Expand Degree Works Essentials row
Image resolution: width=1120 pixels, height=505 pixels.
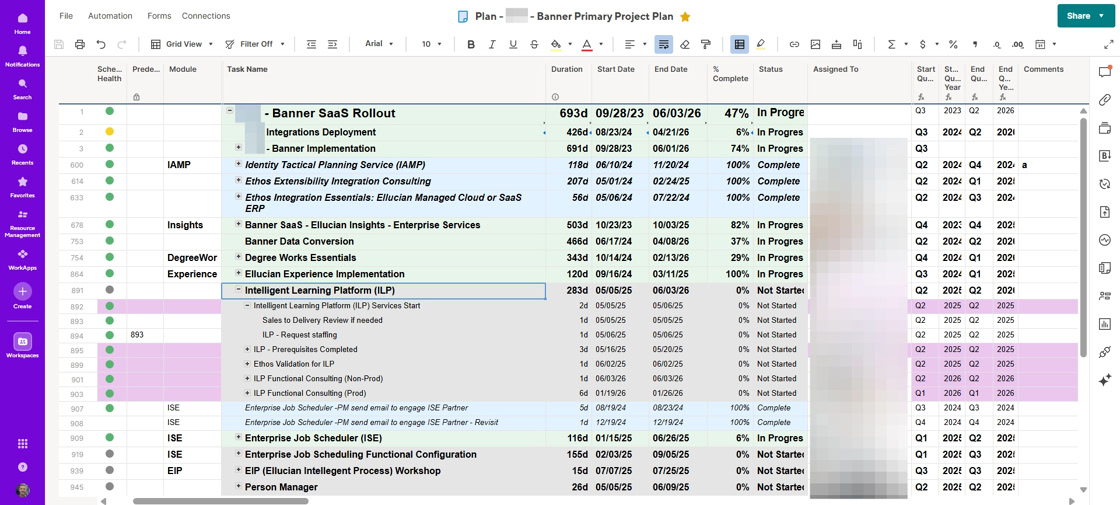pyautogui.click(x=239, y=257)
